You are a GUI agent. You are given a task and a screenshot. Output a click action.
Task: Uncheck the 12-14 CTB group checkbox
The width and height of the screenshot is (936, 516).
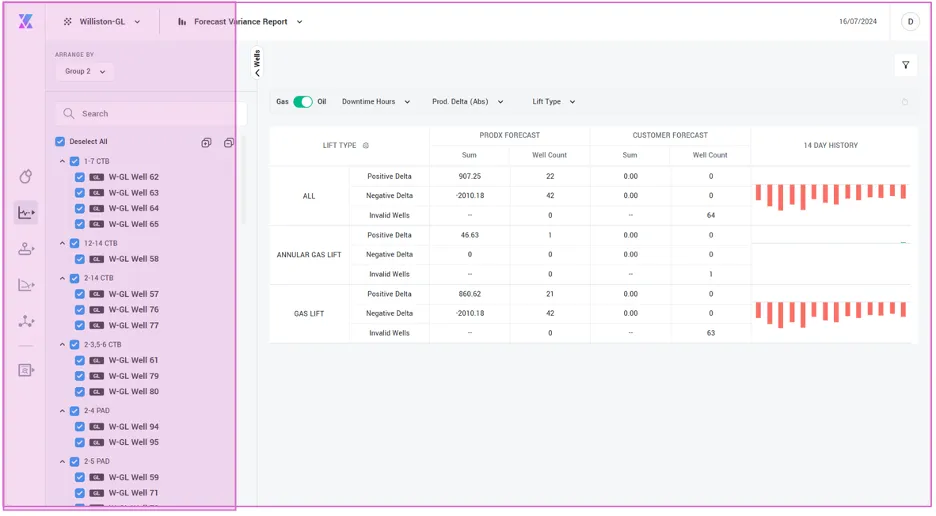tap(75, 243)
